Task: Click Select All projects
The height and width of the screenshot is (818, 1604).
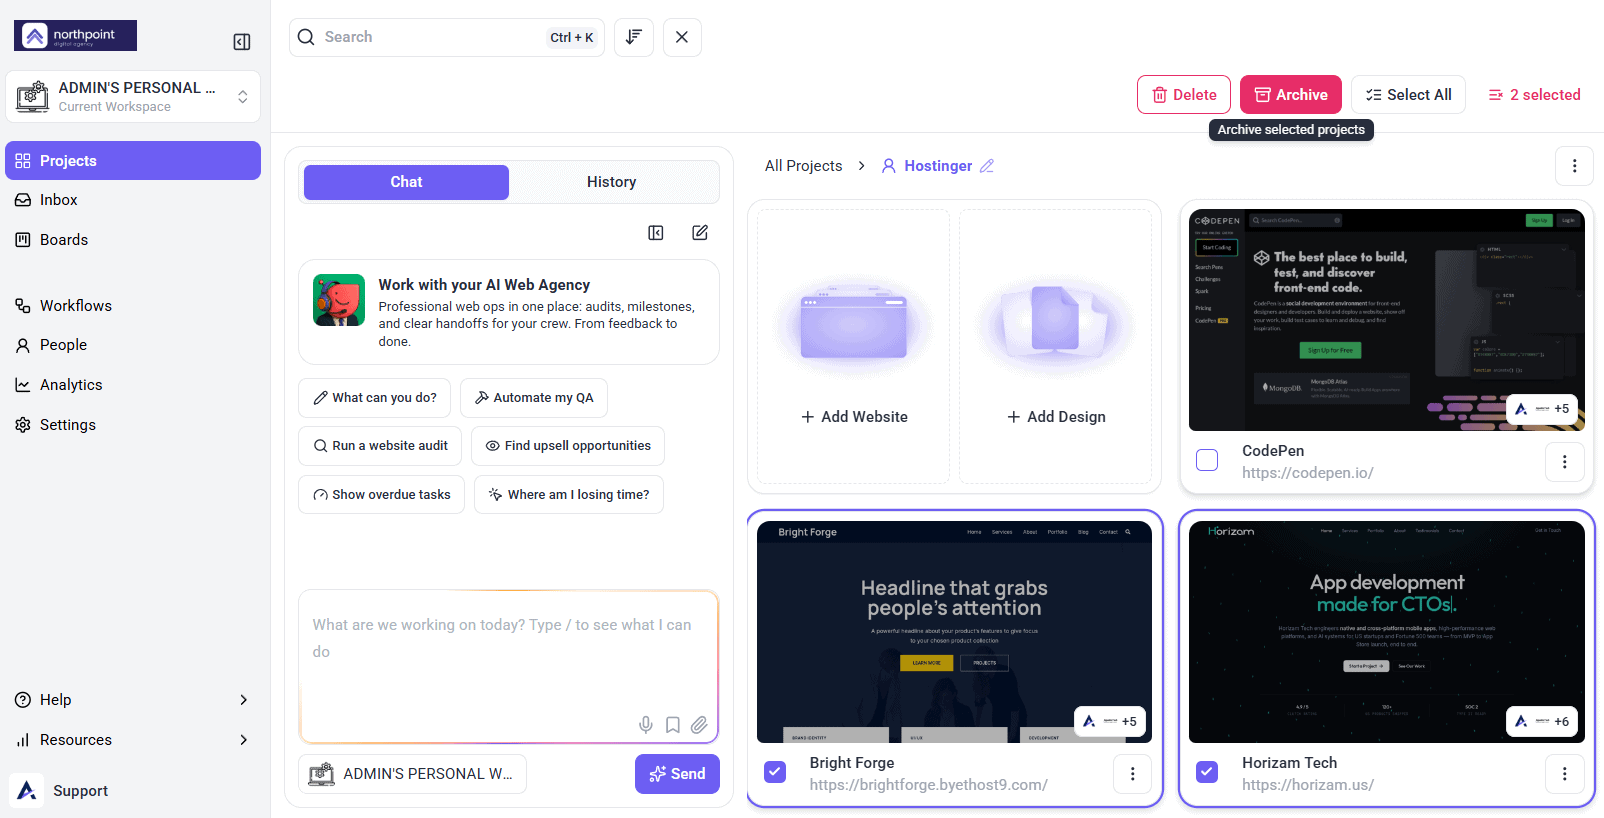Action: (x=1408, y=95)
